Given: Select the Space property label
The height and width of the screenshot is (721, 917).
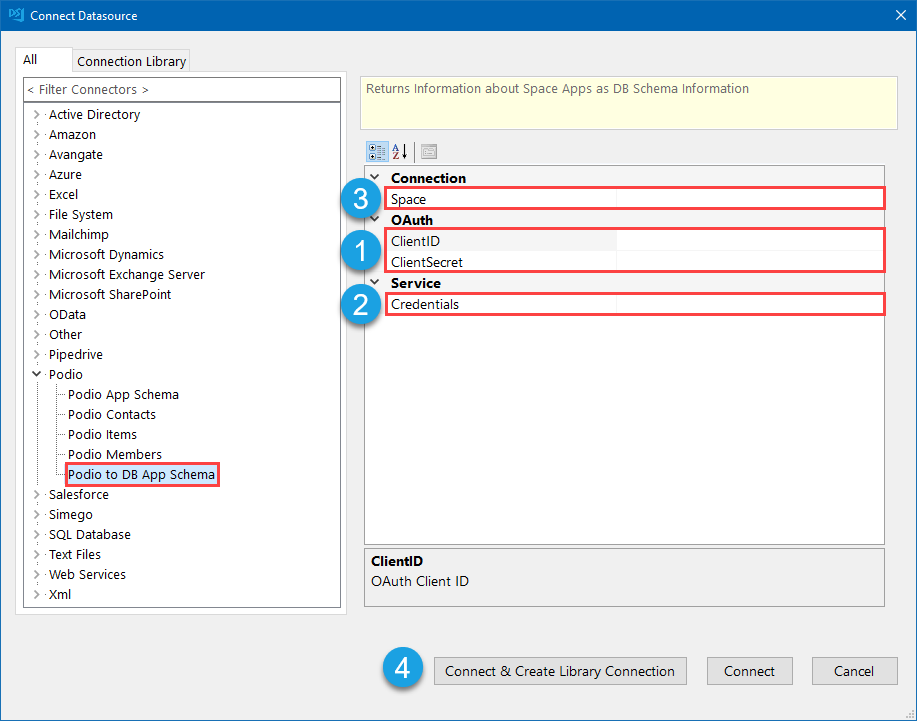Looking at the screenshot, I should click(x=408, y=199).
